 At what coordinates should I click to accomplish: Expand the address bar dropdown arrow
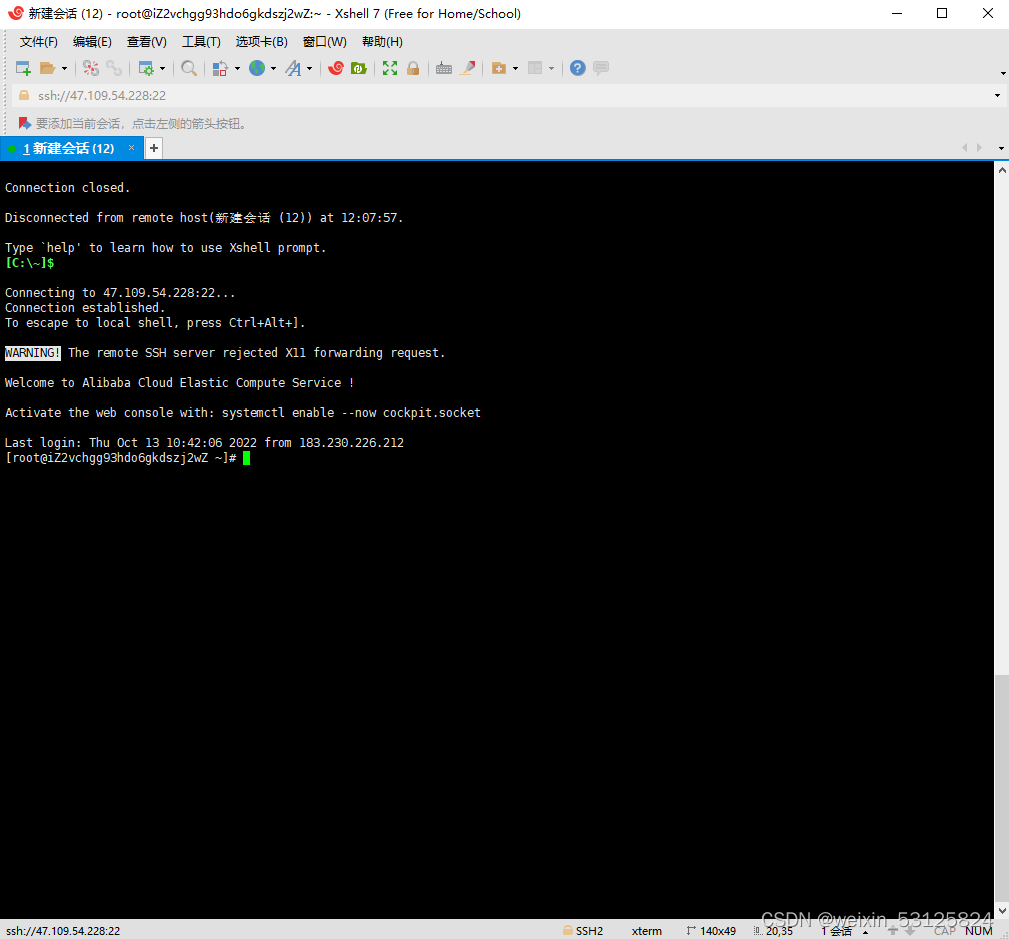coord(997,95)
